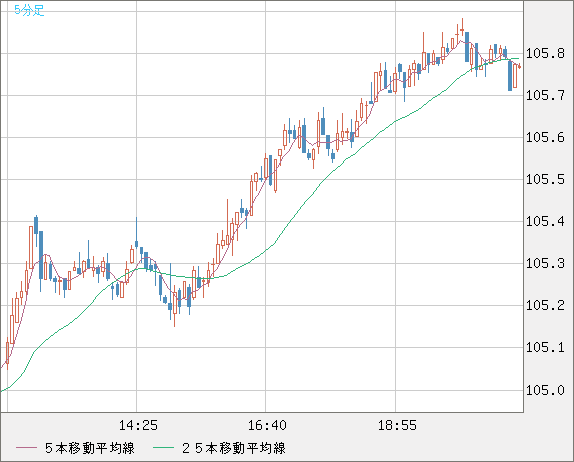Screen dimensions: 574x462
Task: Click the 105.4 price axis label
Action: (545, 221)
